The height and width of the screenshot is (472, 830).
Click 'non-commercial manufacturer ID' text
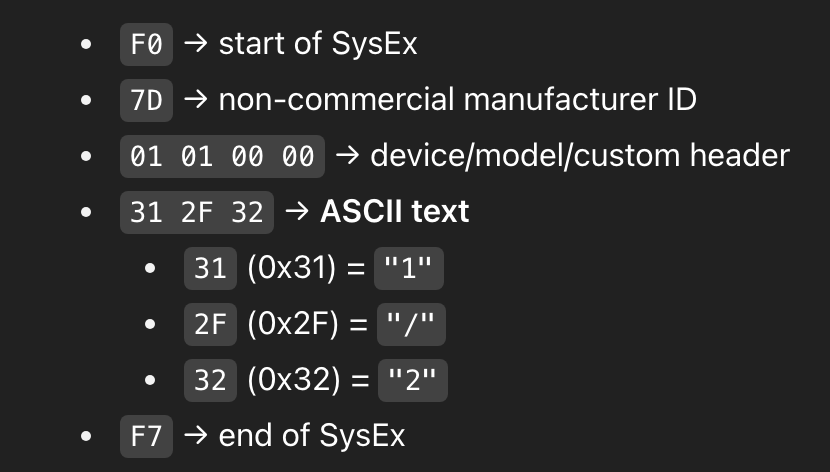click(457, 99)
